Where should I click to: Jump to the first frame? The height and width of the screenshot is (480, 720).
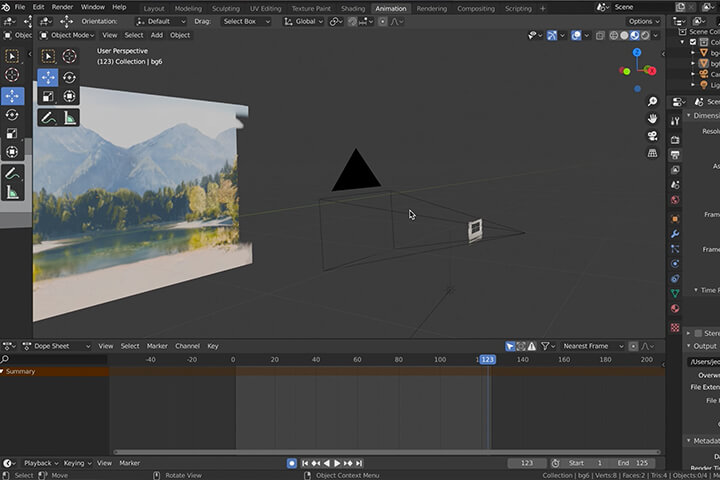point(304,463)
